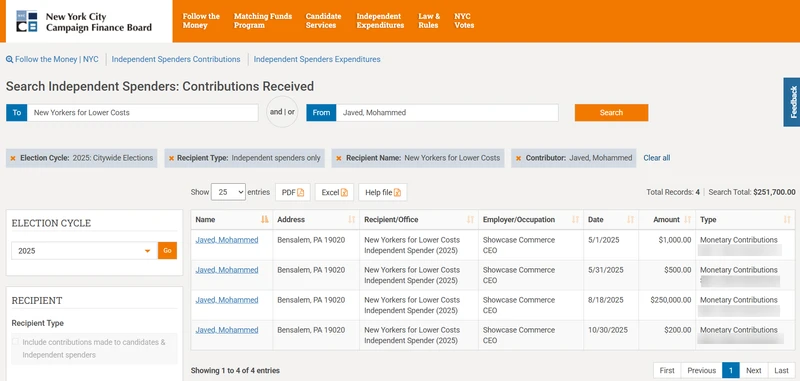The image size is (800, 381).
Task: Open Candidate Services menu
Action: pos(323,21)
